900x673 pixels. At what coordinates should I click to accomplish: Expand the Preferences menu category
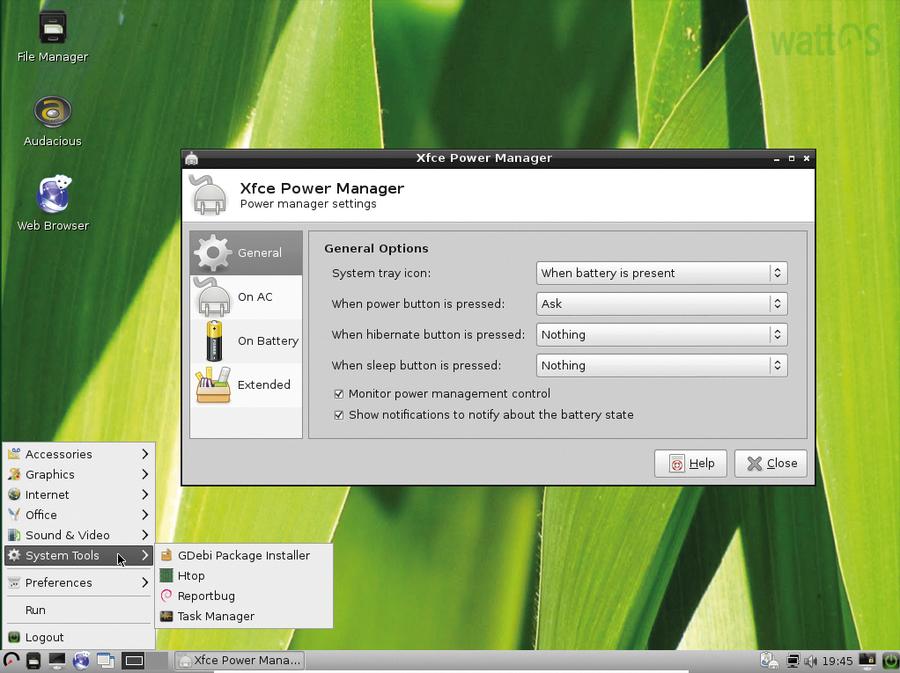pyautogui.click(x=79, y=582)
